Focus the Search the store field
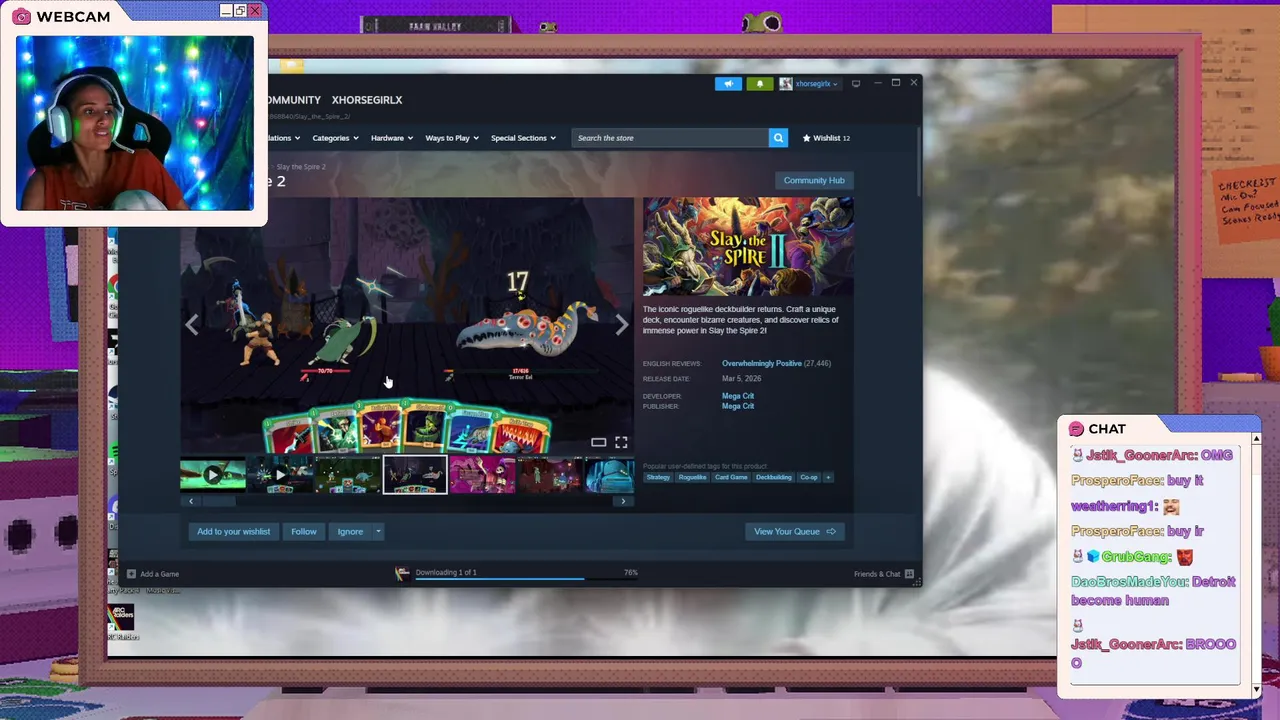The height and width of the screenshot is (720, 1280). tap(670, 138)
